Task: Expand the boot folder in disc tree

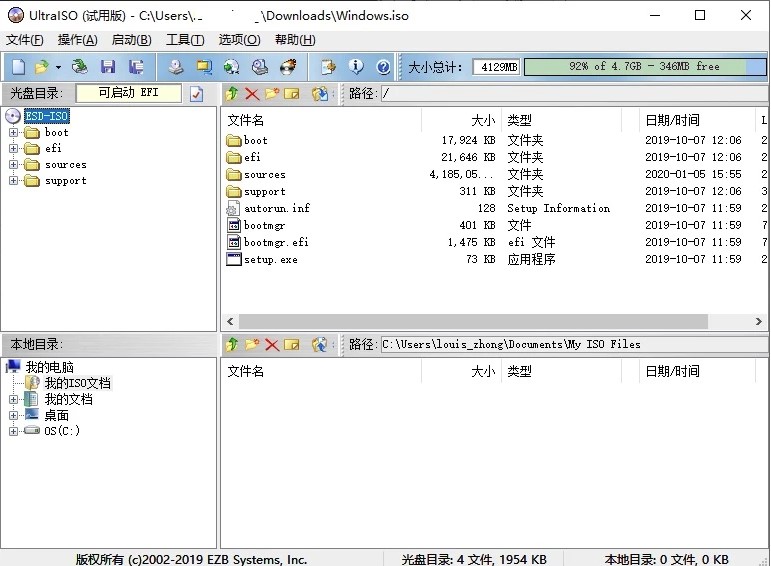Action: 13,132
